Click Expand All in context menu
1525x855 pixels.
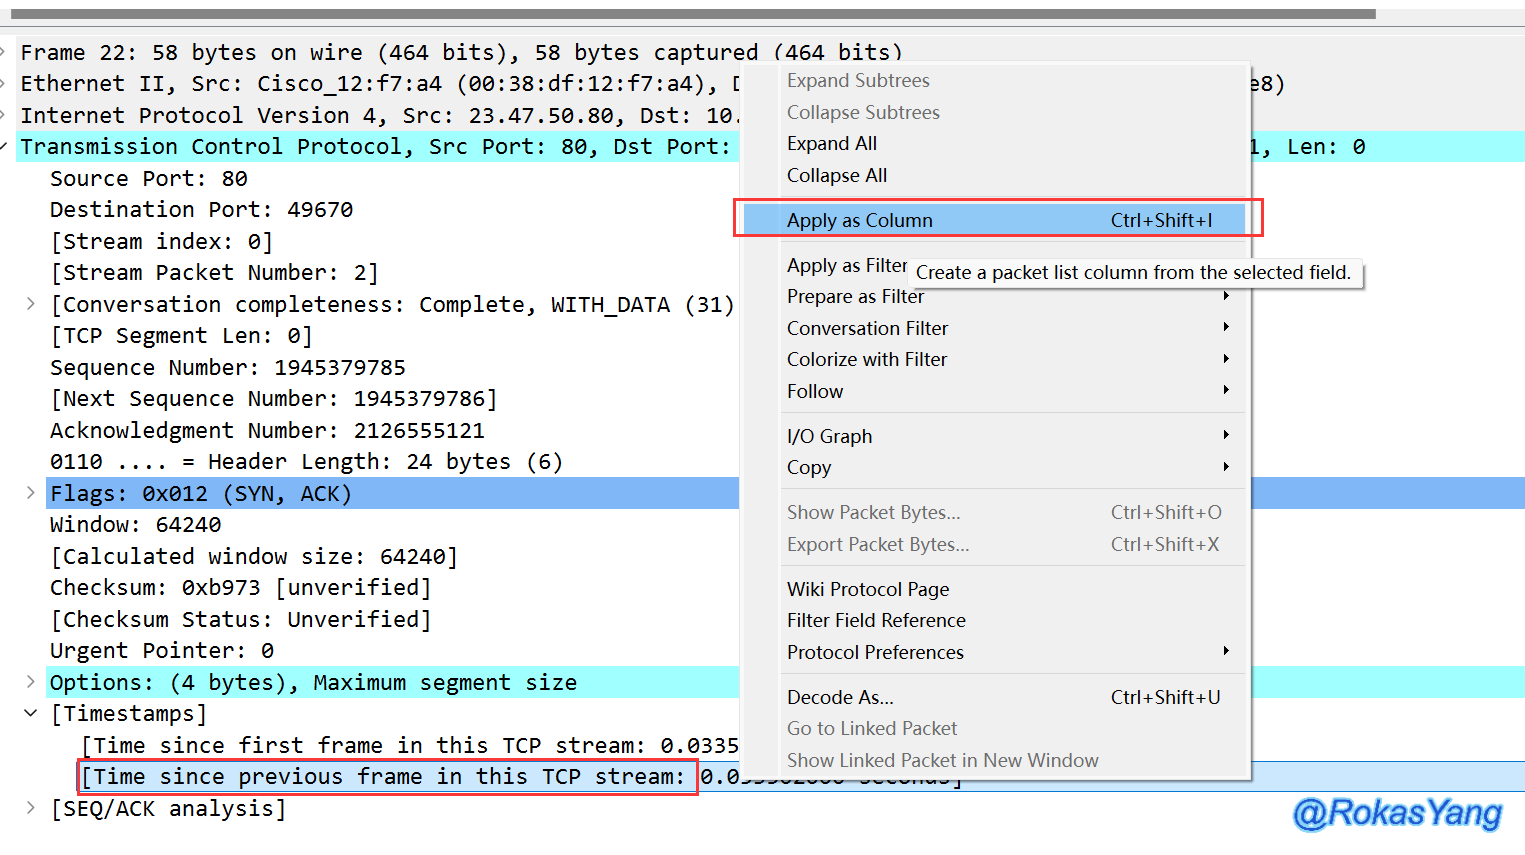831,143
